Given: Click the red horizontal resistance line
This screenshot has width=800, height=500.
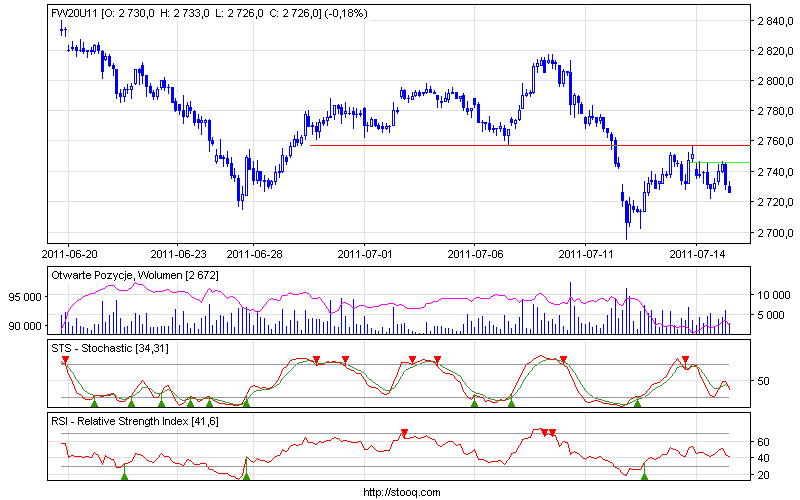Looking at the screenshot, I should pos(530,145).
